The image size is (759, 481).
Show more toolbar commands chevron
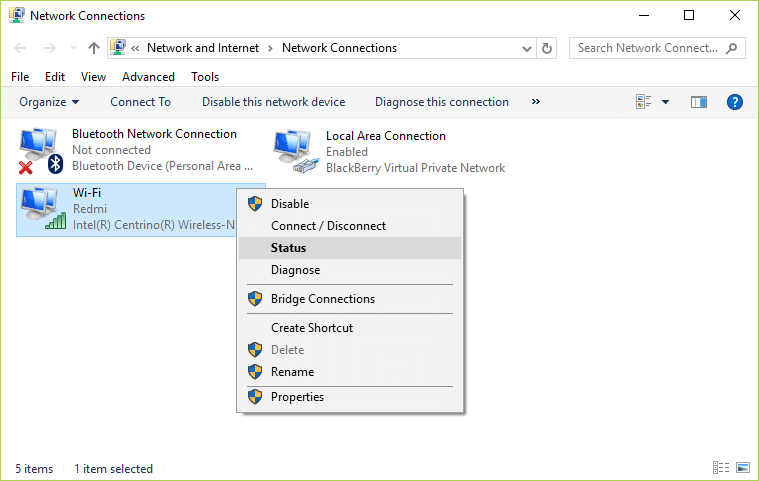pos(536,102)
